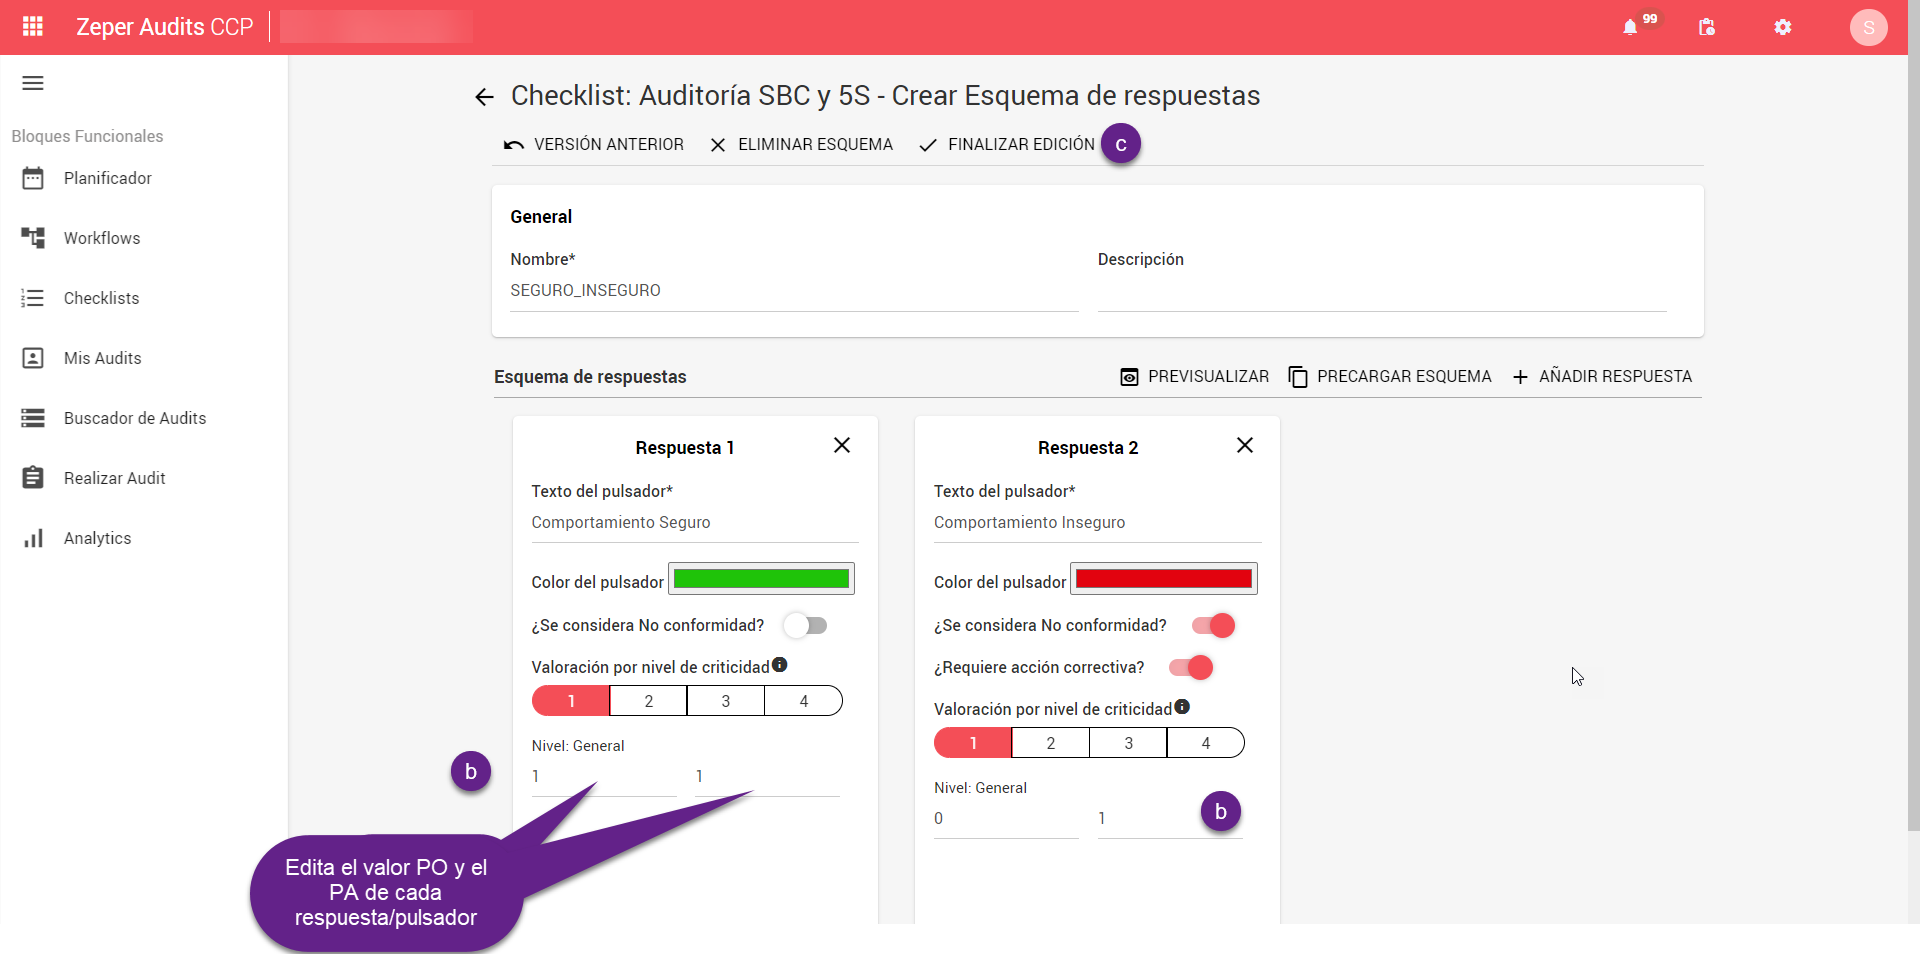The image size is (1920, 954).
Task: Click the Descripción input field
Action: [x=1382, y=291]
